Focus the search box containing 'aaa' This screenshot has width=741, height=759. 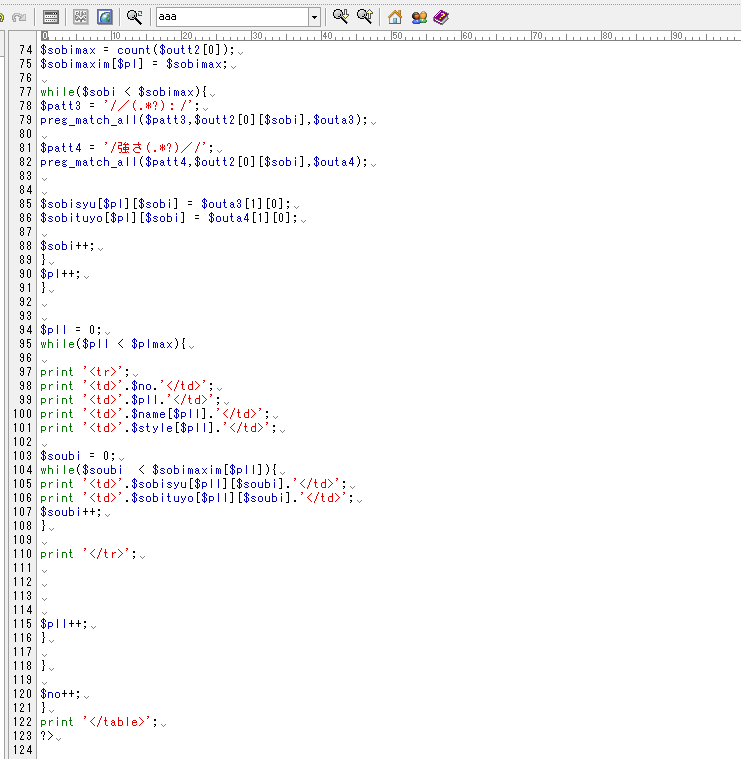click(x=232, y=17)
